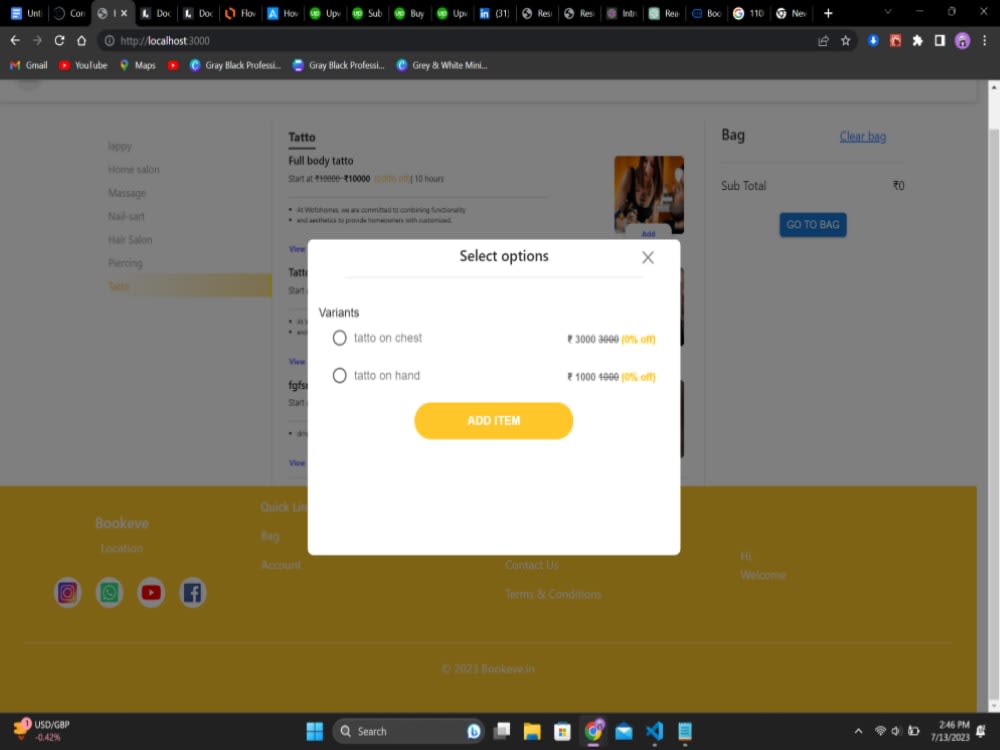The height and width of the screenshot is (750, 1000).
Task: Open Visual Studio Code from taskbar
Action: click(x=654, y=732)
